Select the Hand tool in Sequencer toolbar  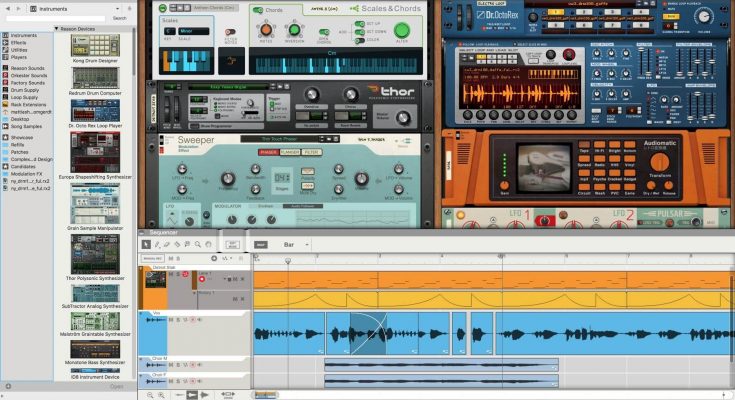click(x=209, y=244)
